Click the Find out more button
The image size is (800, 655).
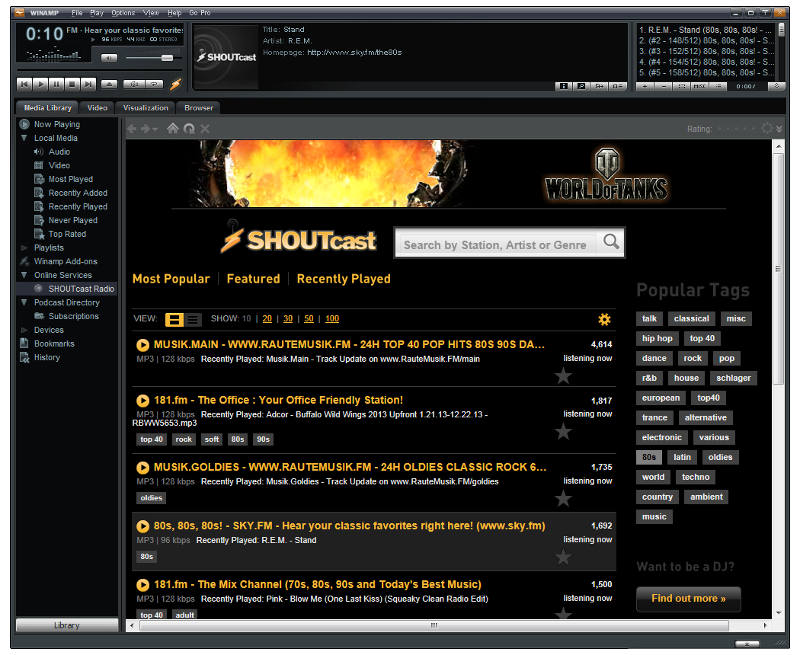click(688, 598)
